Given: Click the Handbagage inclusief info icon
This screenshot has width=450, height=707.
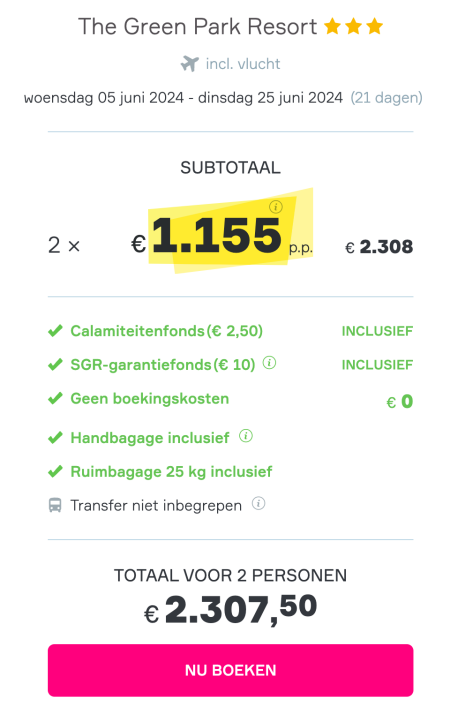Looking at the screenshot, I should tap(246, 436).
